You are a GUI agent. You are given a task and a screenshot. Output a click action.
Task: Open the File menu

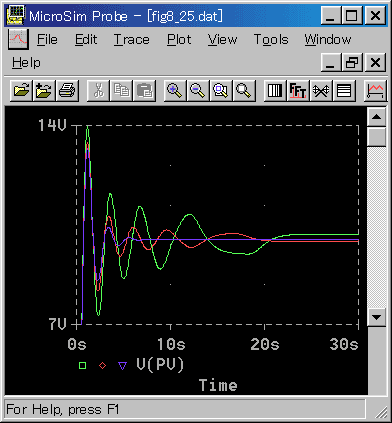coord(47,40)
